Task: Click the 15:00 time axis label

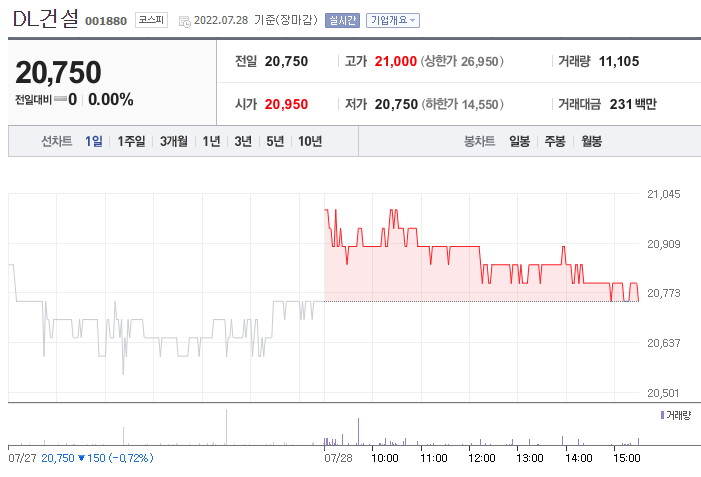Action: tap(626, 458)
